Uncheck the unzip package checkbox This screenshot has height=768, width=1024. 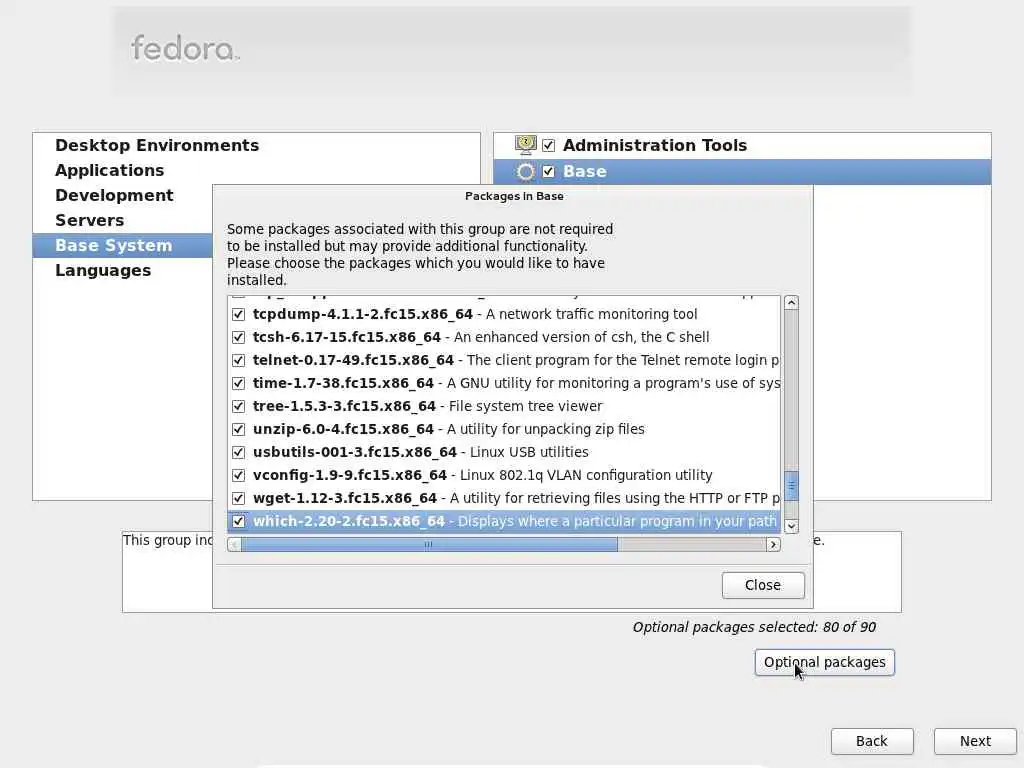point(238,430)
